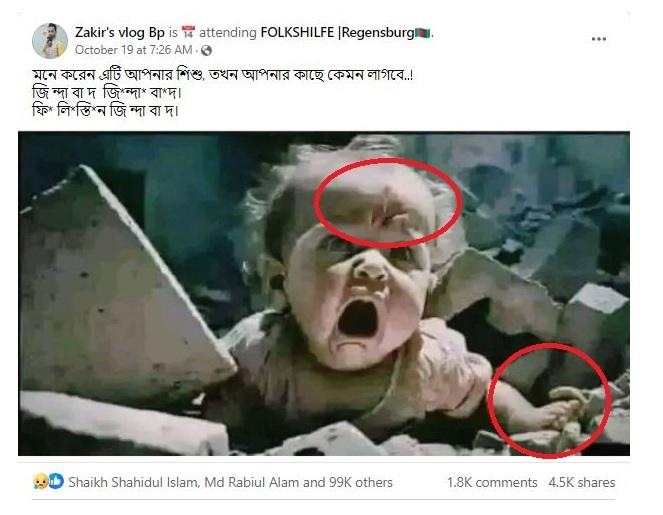Click the red circle on baby's forehead
Screen dimensions: 663x515
click(x=388, y=203)
